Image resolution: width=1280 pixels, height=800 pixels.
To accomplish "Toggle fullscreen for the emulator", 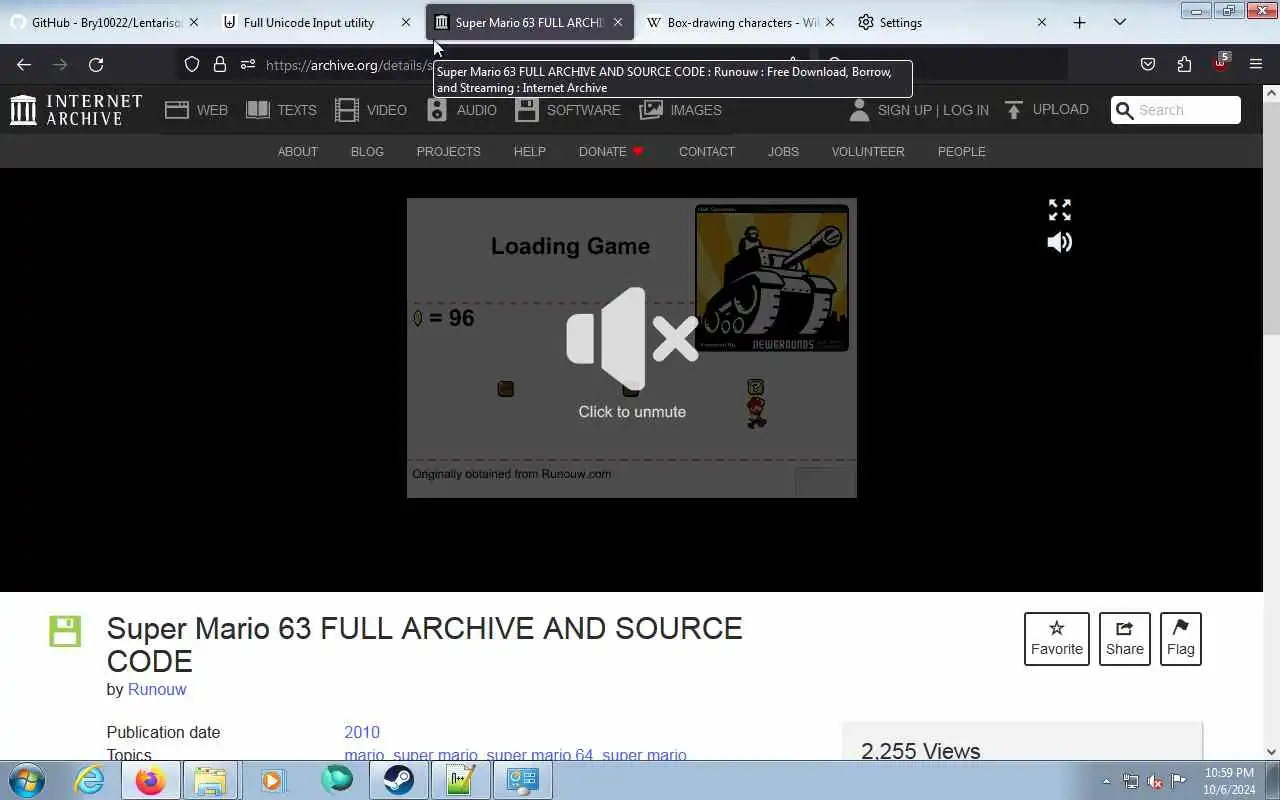I will click(1060, 210).
